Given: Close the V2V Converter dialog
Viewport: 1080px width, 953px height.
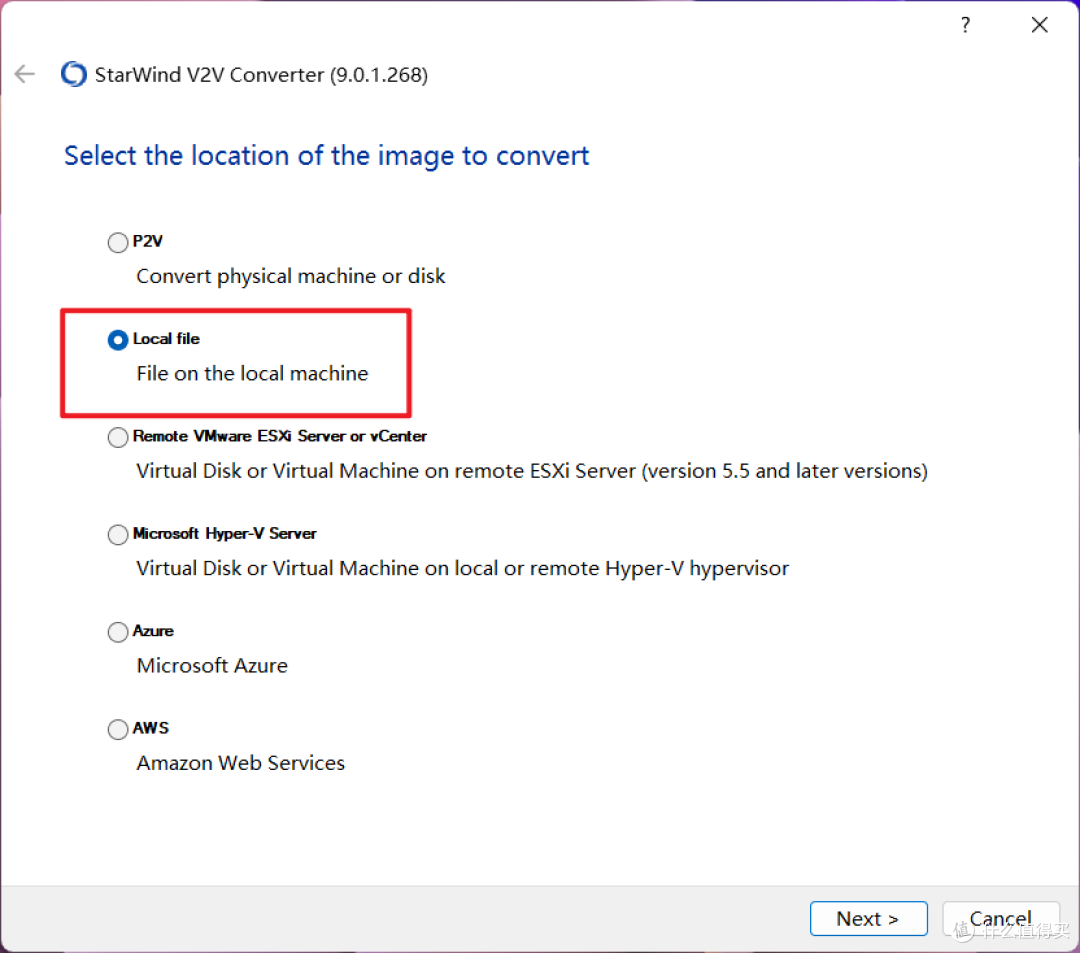Looking at the screenshot, I should coord(1039,26).
